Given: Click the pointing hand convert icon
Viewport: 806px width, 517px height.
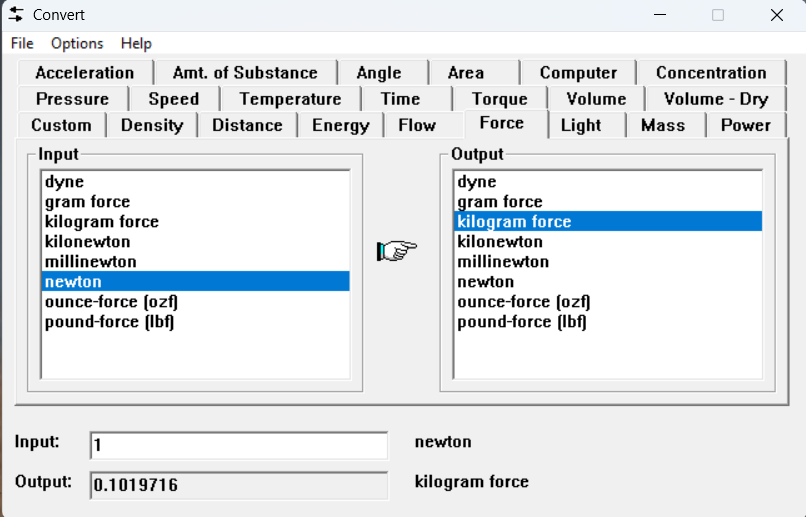Looking at the screenshot, I should point(397,251).
